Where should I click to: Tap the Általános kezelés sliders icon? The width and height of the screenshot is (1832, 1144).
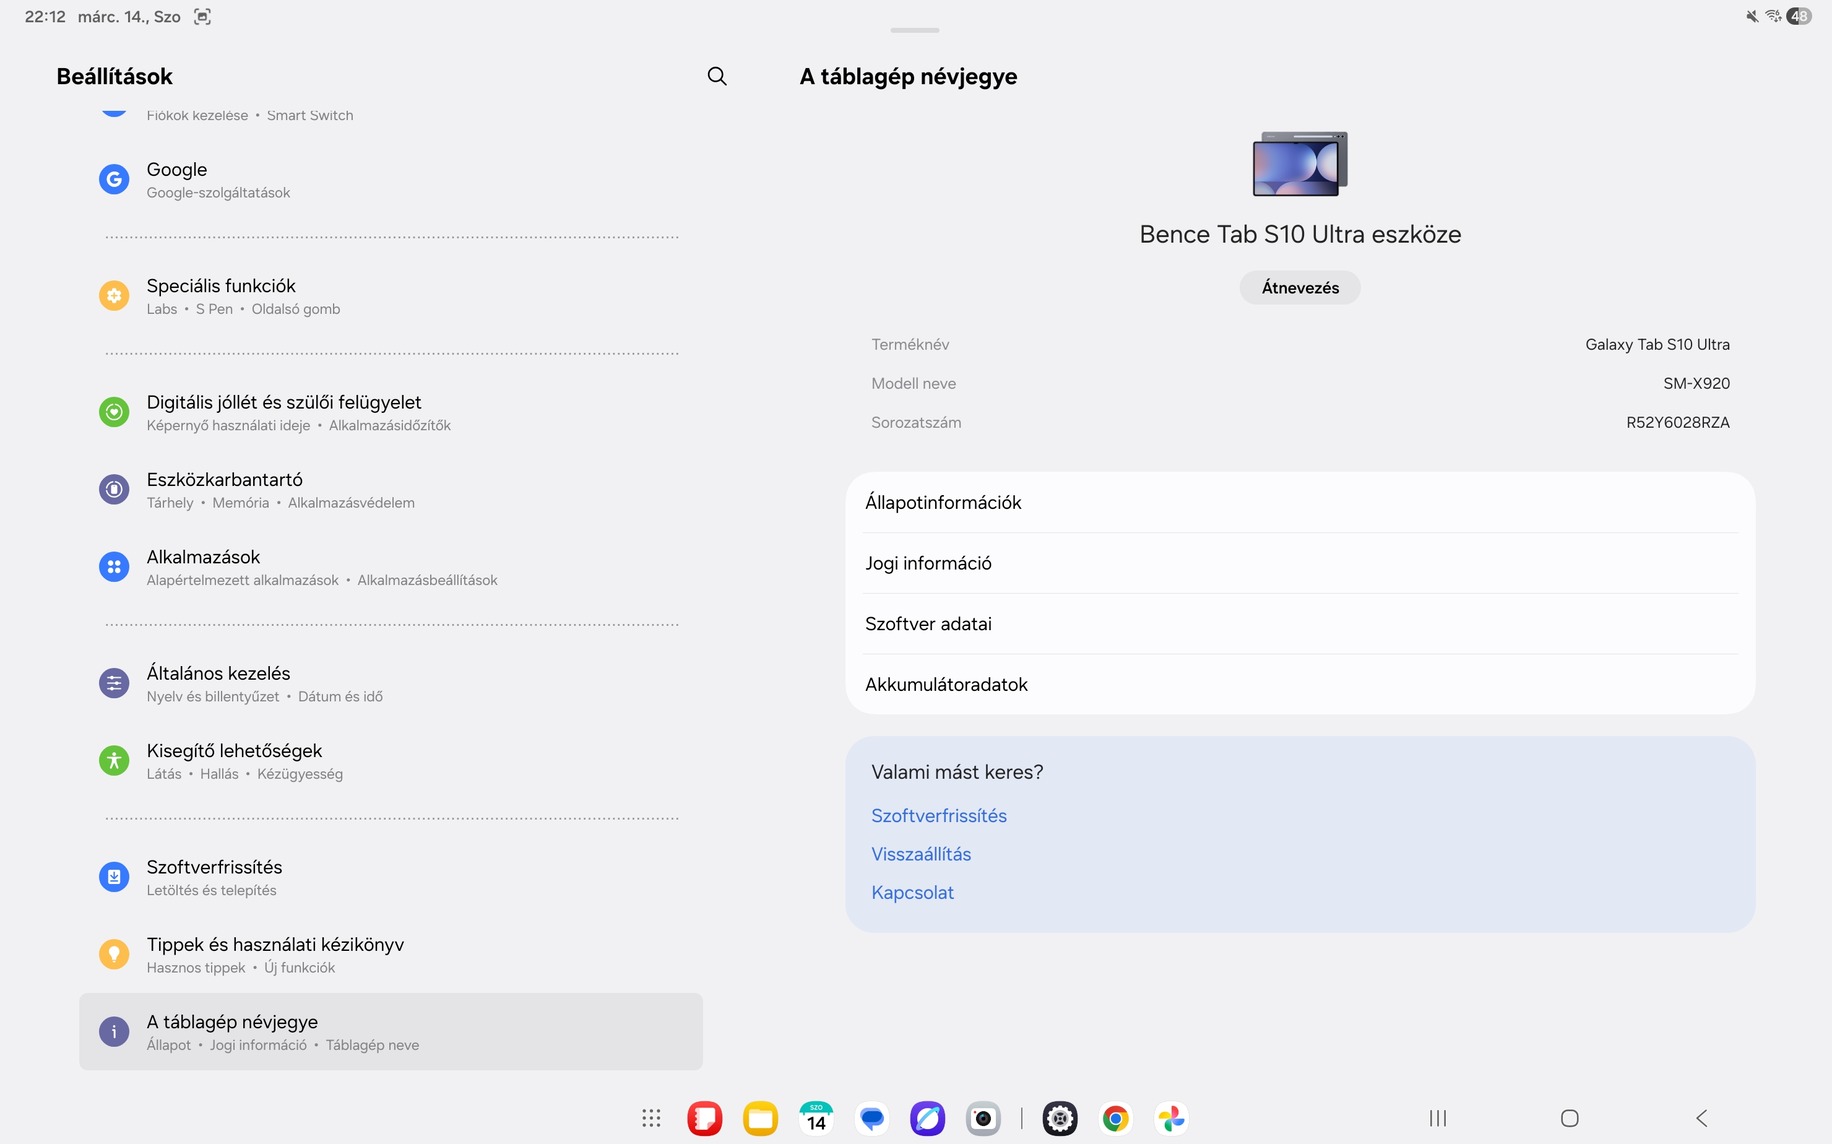click(114, 683)
